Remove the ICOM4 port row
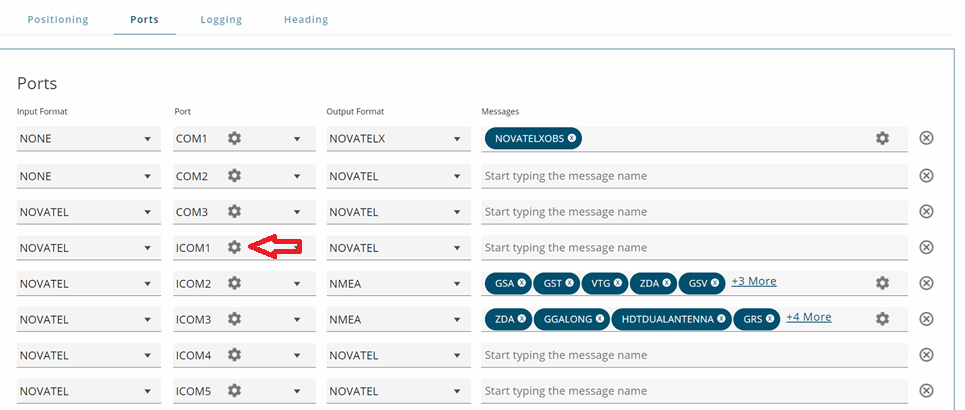Viewport: 965px width, 410px height. coord(926,354)
